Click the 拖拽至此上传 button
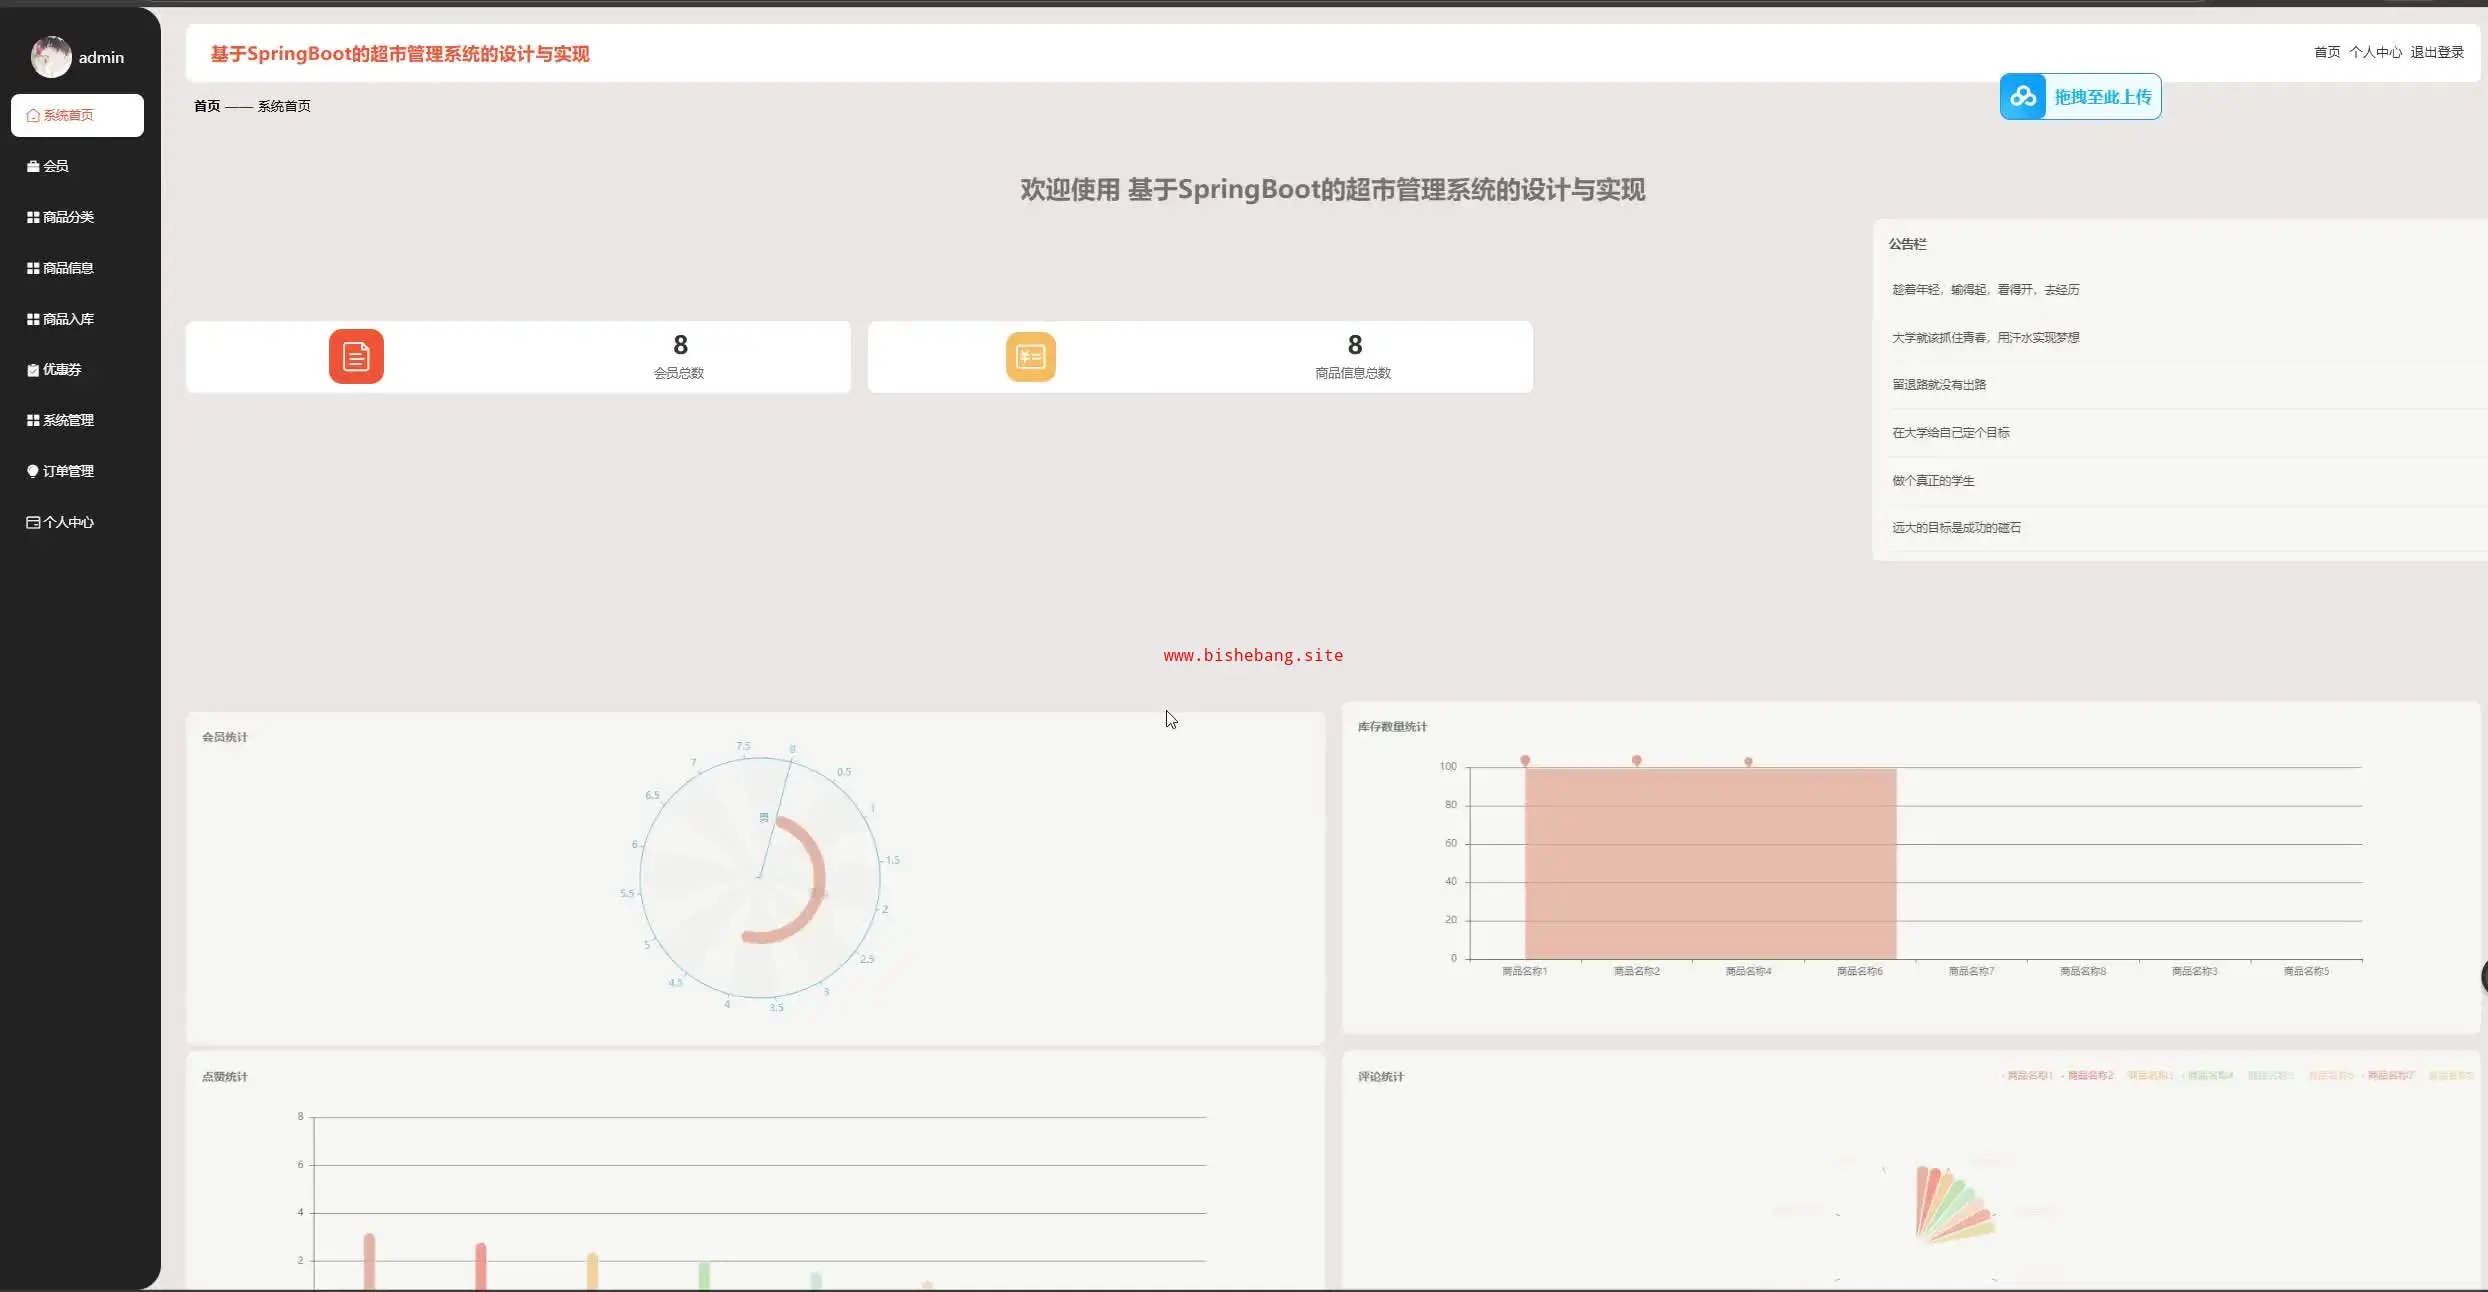The height and width of the screenshot is (1292, 2488). tap(2102, 97)
